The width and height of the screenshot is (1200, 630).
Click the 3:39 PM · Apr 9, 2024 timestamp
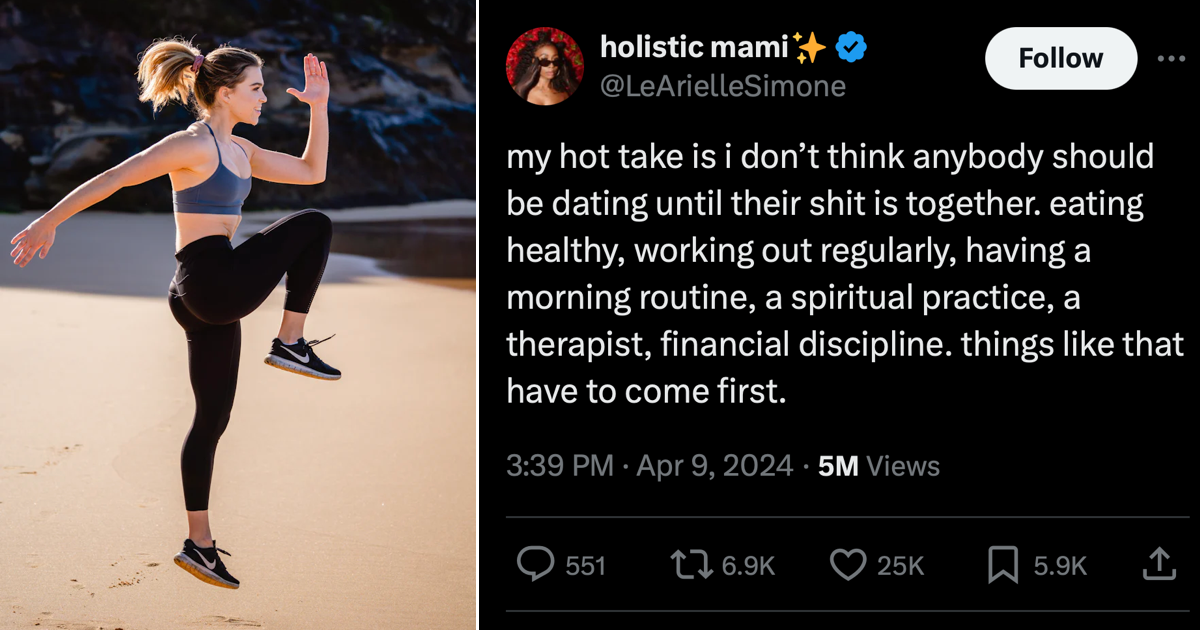tap(650, 466)
